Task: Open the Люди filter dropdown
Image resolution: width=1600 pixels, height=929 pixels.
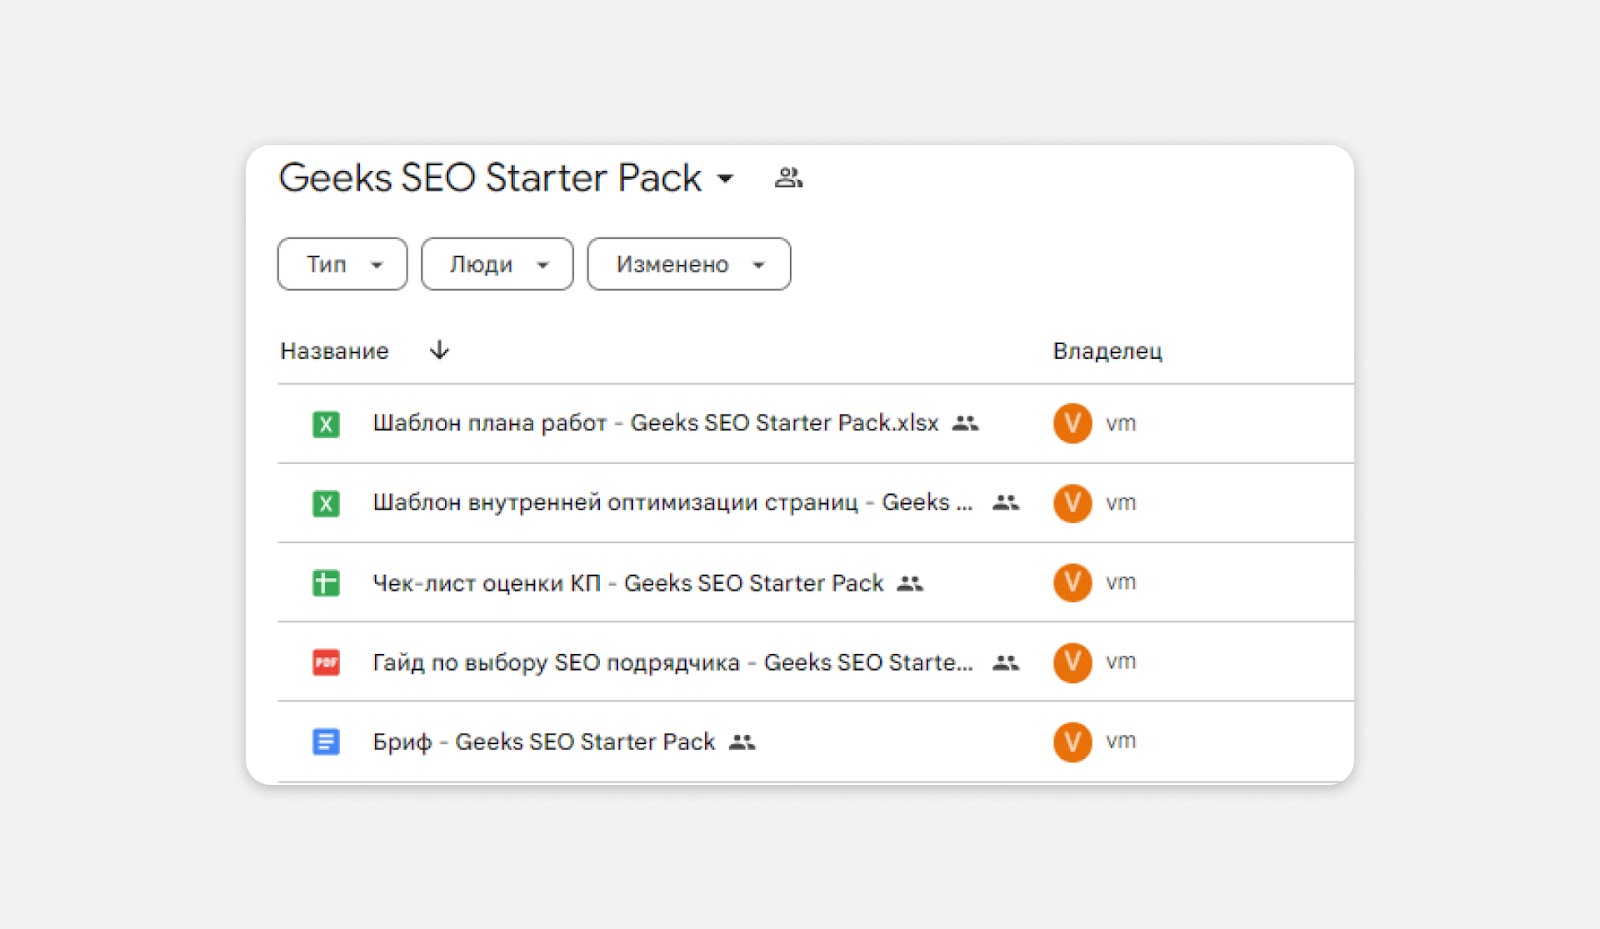Action: 497,264
